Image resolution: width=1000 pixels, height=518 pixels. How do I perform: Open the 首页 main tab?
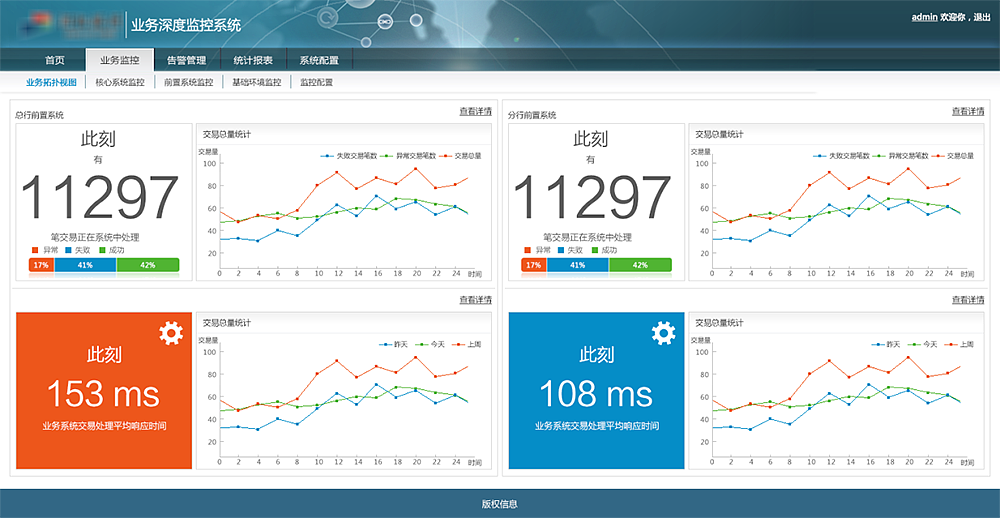click(x=55, y=61)
